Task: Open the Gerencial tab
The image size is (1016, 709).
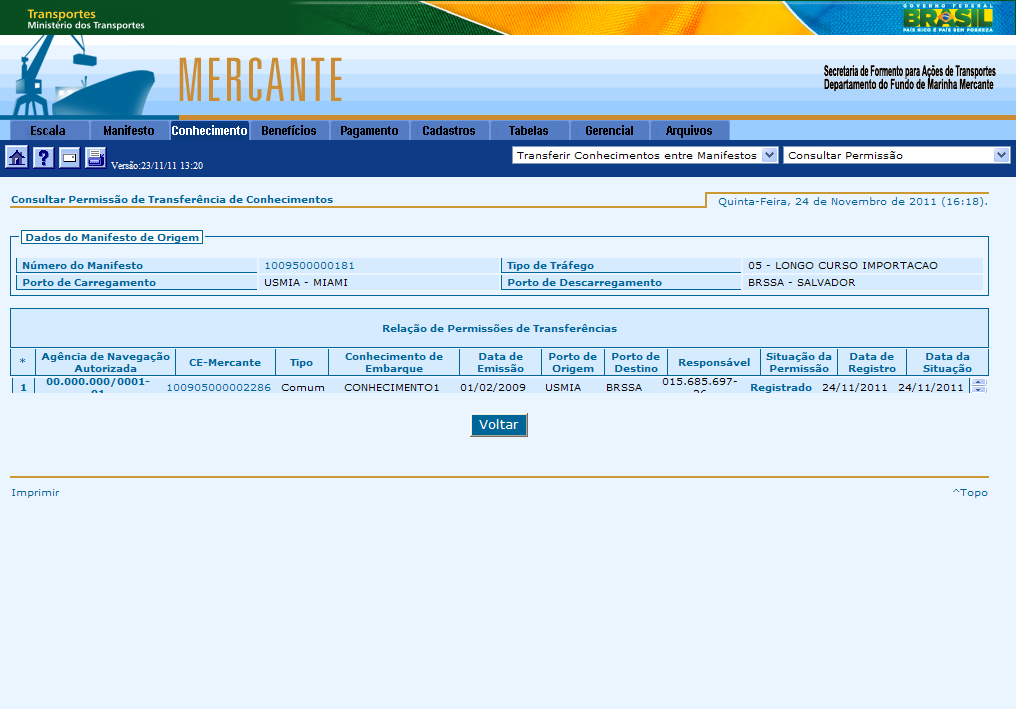Action: click(x=609, y=131)
